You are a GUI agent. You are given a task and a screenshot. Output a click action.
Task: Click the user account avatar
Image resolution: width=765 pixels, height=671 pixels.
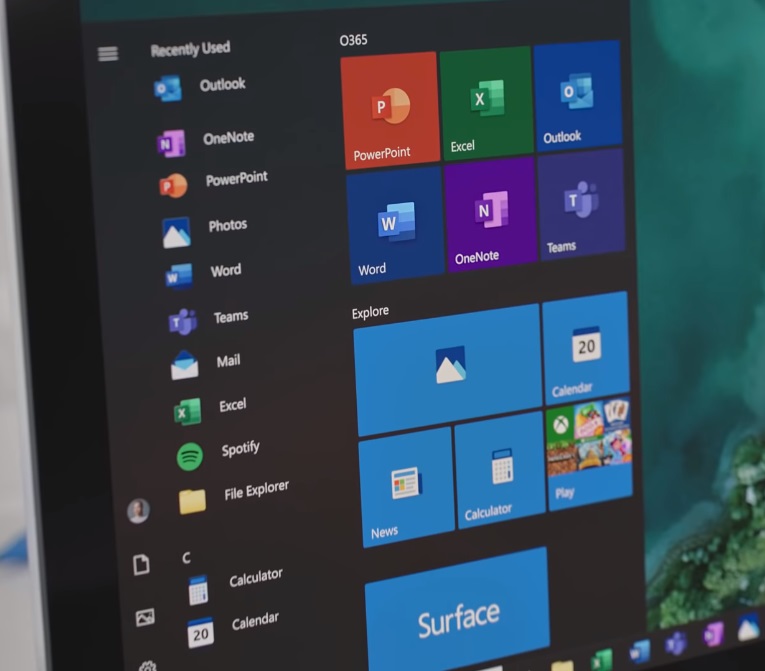139,511
